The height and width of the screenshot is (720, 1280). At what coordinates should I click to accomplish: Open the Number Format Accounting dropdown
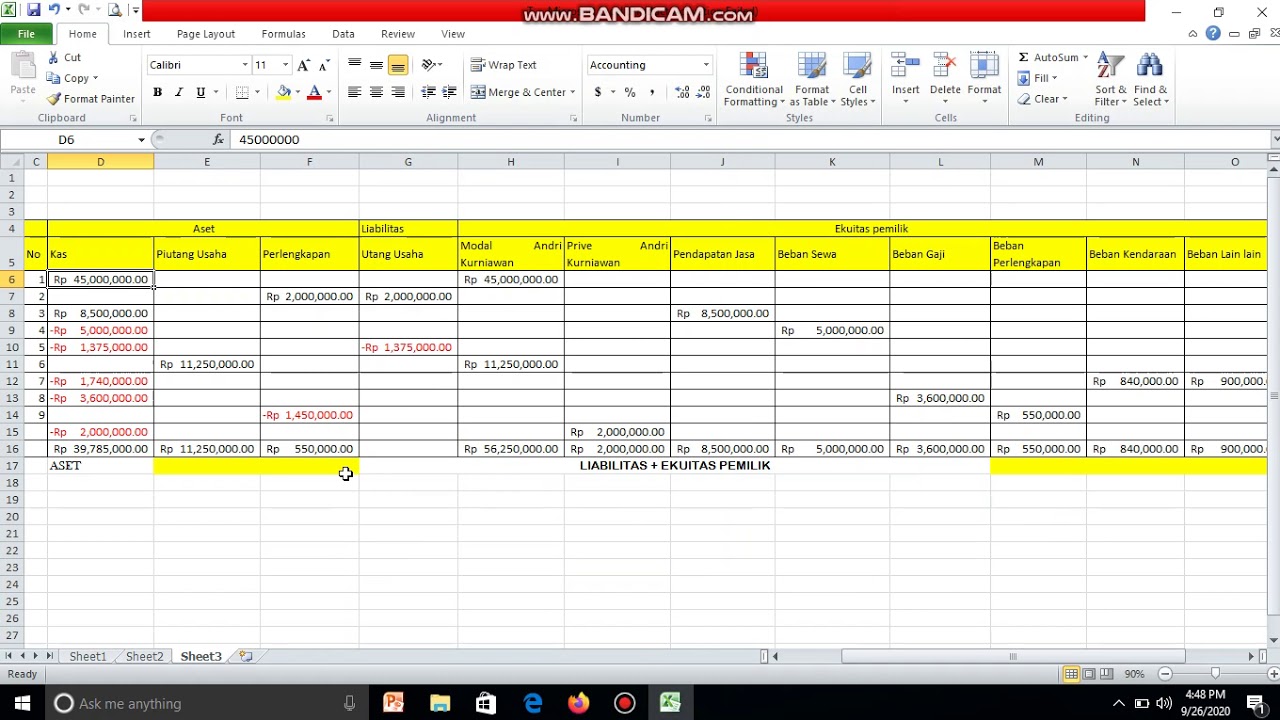pos(706,65)
